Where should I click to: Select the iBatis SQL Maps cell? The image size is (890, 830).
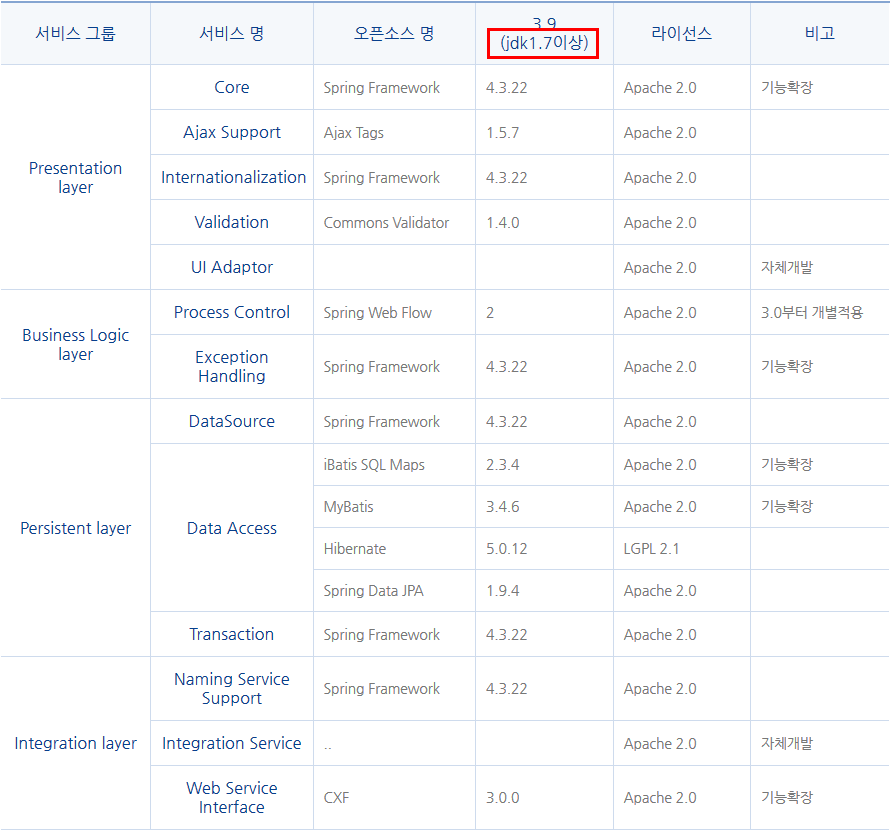(394, 464)
